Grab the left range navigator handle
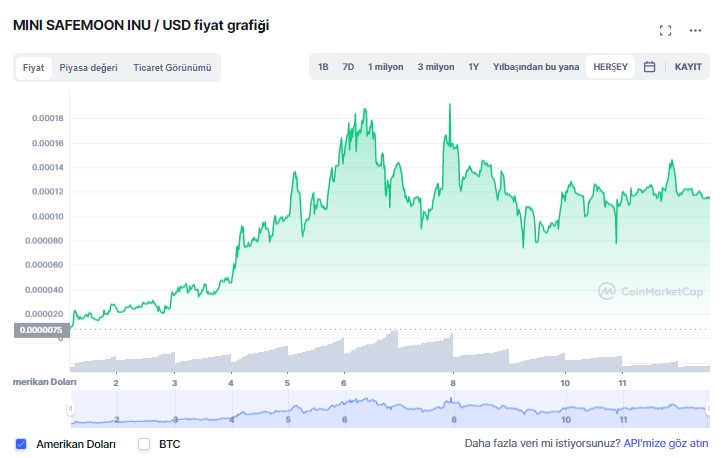The image size is (726, 458). [70, 408]
